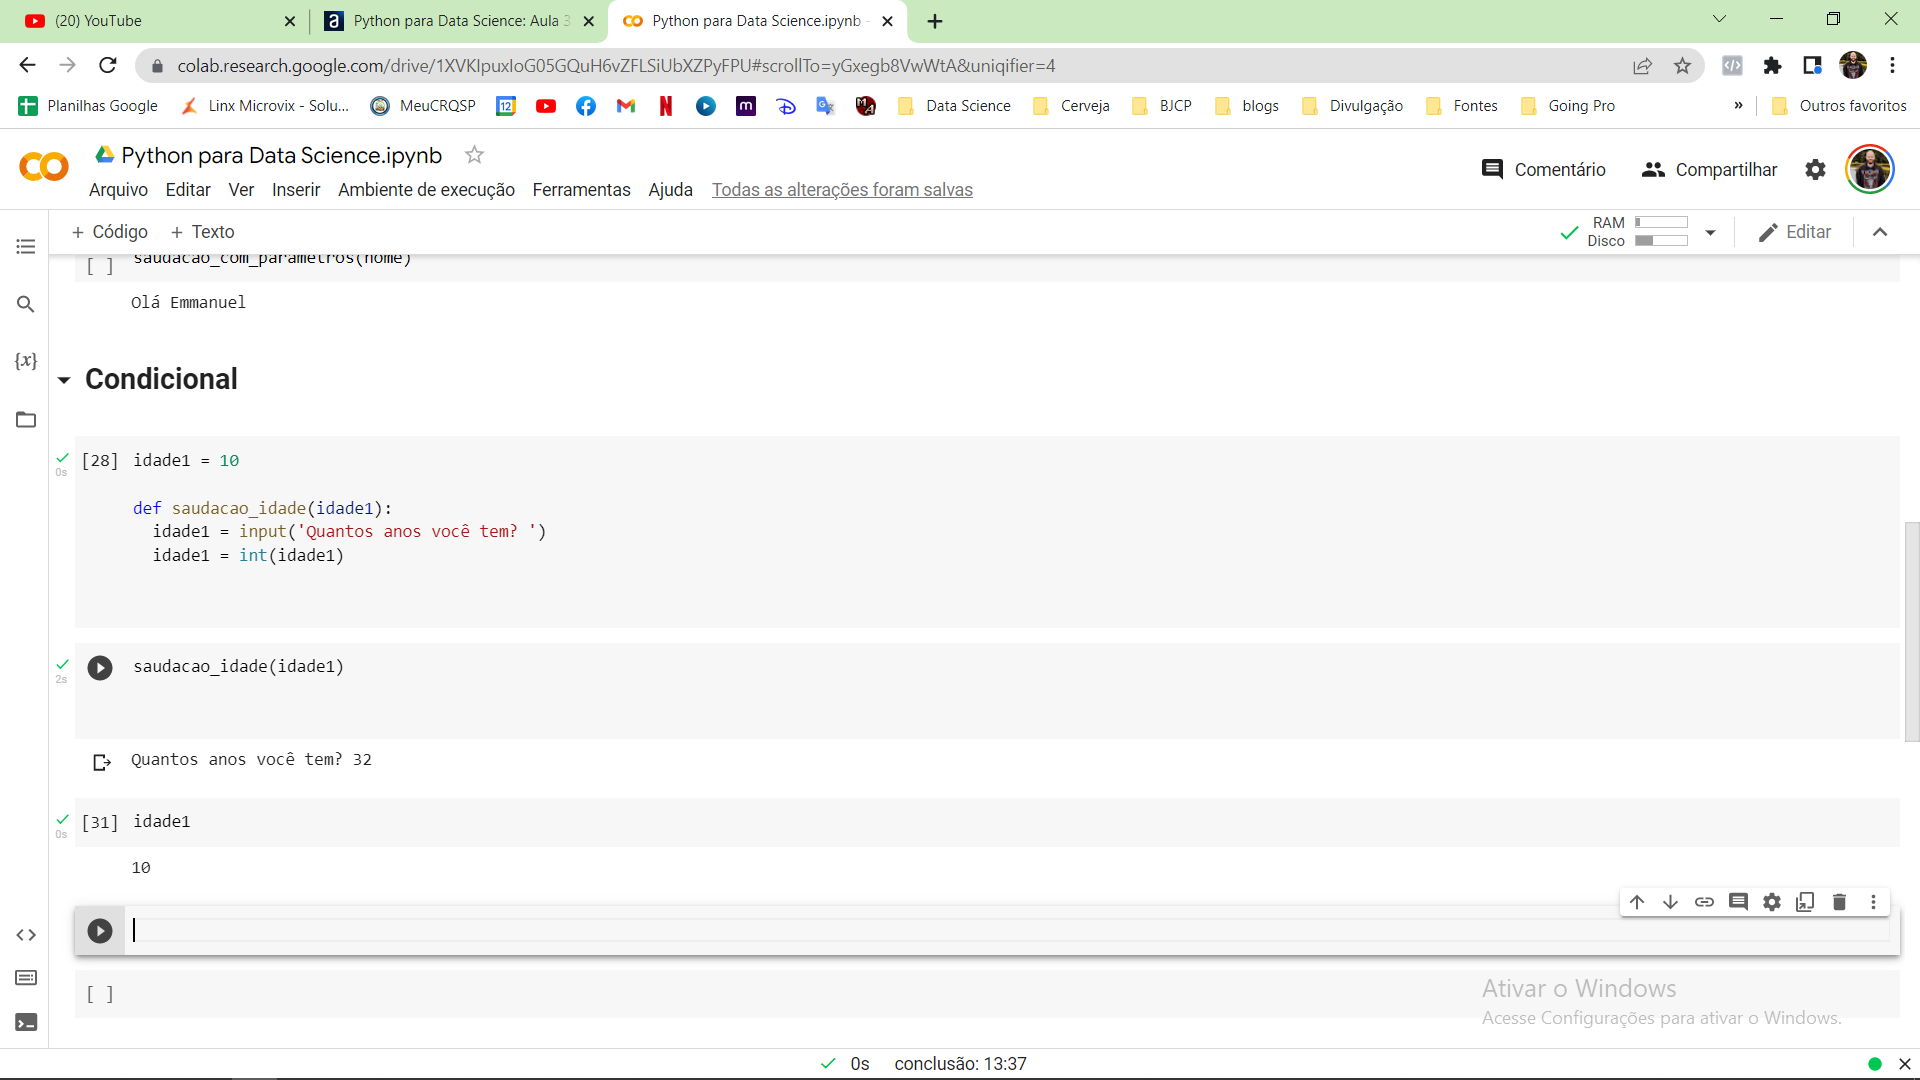Open the terminal icon at sidebar bottom
This screenshot has height=1080, width=1920.
coord(26,1022)
